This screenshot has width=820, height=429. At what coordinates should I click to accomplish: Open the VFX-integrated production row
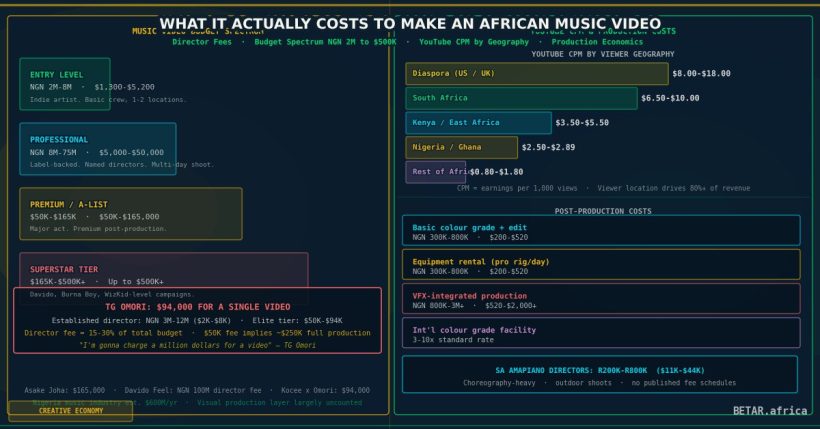(x=601, y=299)
